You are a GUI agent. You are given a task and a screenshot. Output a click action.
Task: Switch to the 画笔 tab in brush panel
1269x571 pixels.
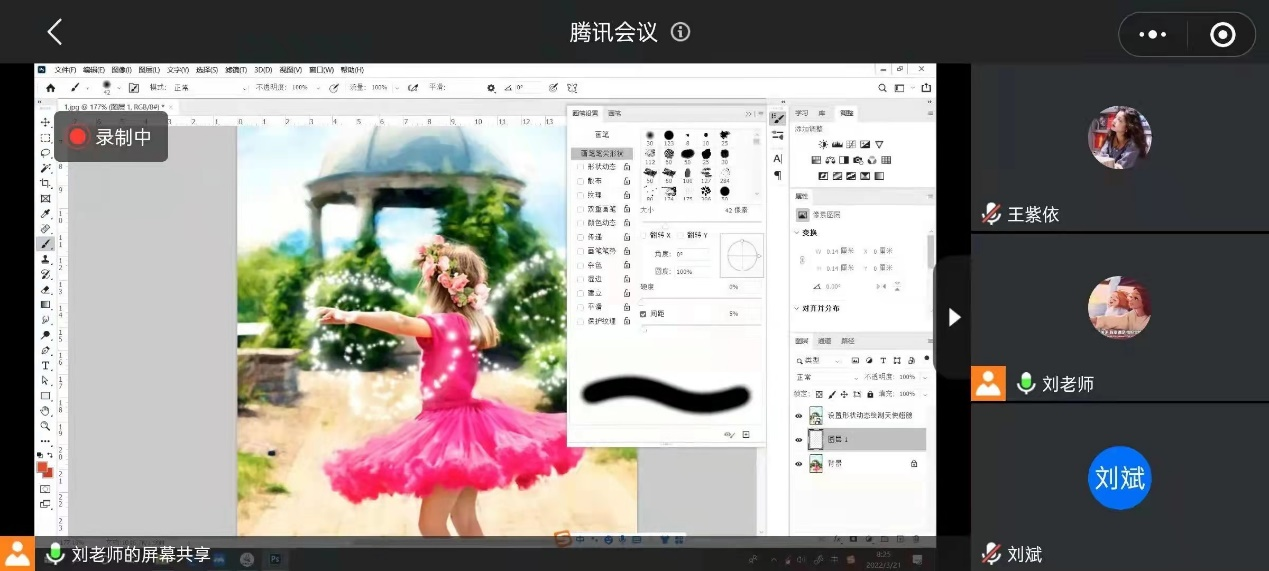point(615,113)
